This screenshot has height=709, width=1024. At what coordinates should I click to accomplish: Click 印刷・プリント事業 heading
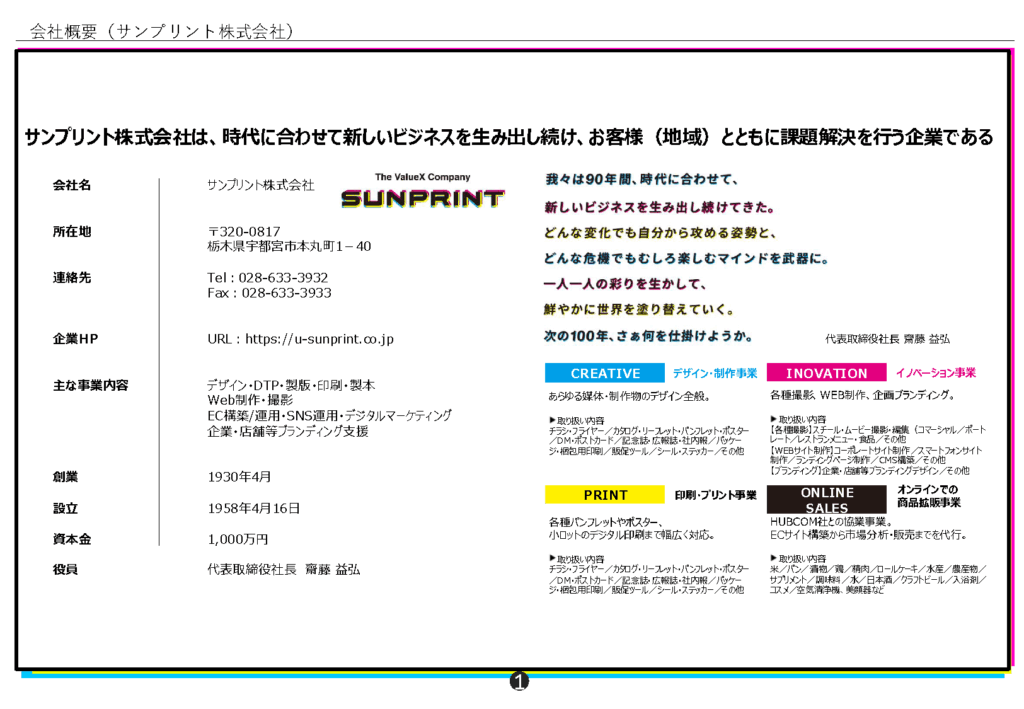tap(715, 496)
